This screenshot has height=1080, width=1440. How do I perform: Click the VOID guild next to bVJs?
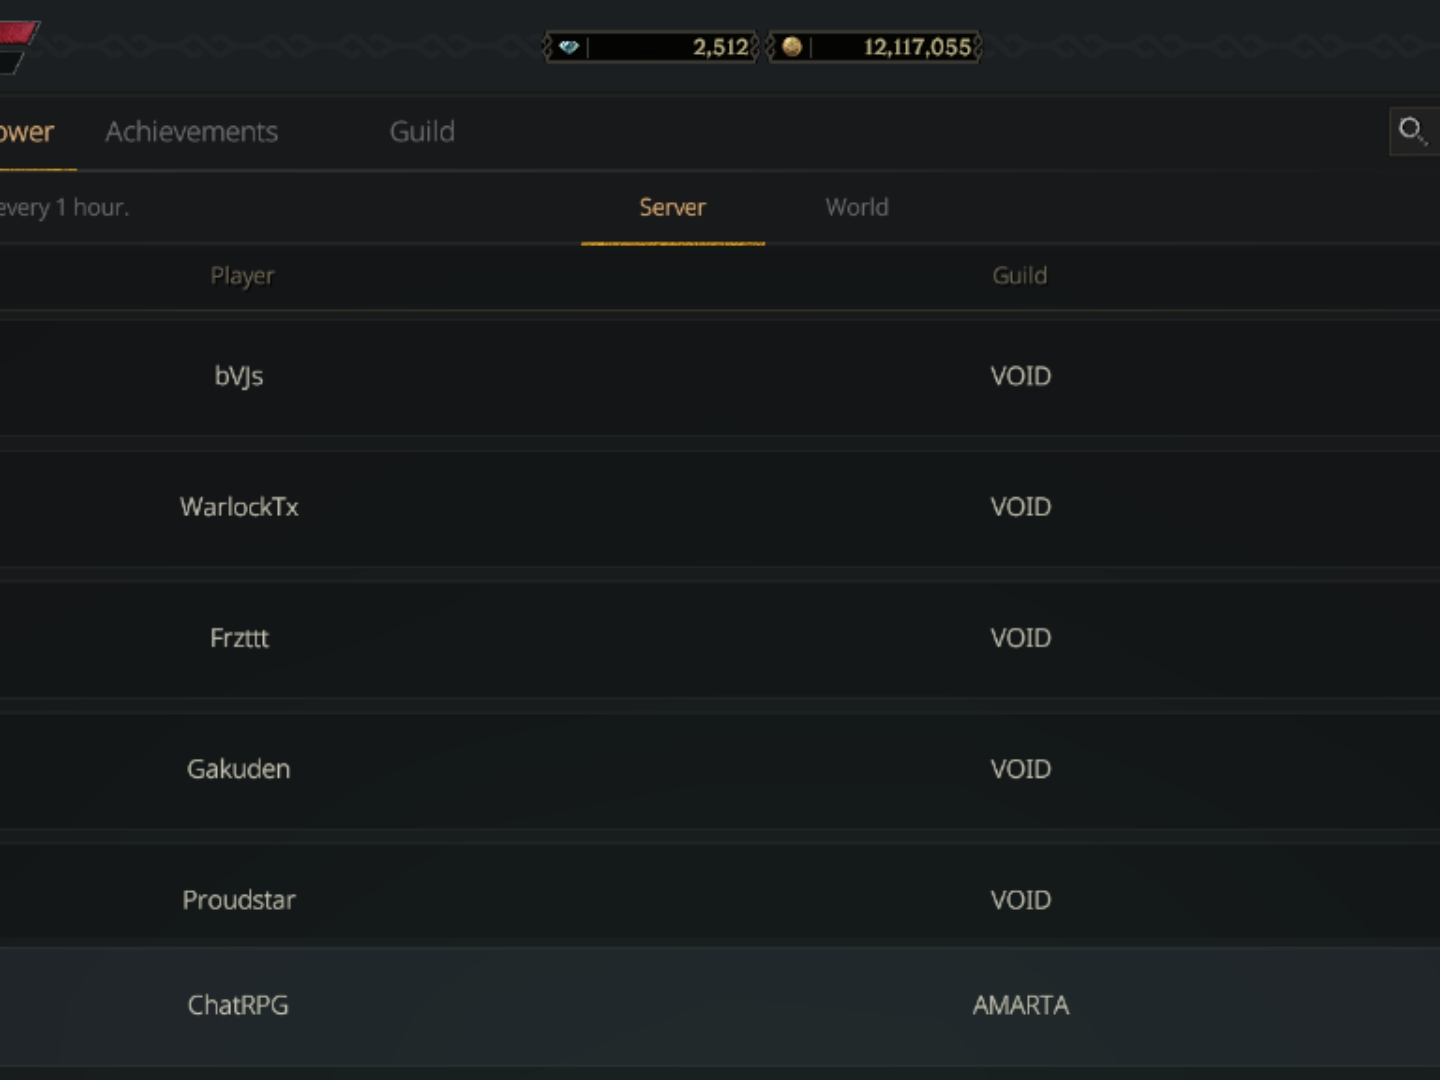click(x=1020, y=376)
